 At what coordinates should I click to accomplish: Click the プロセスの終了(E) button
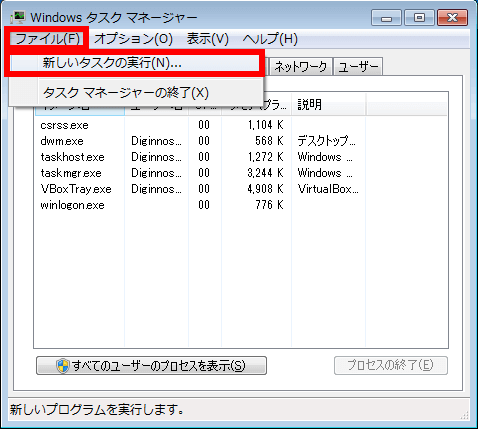(391, 365)
